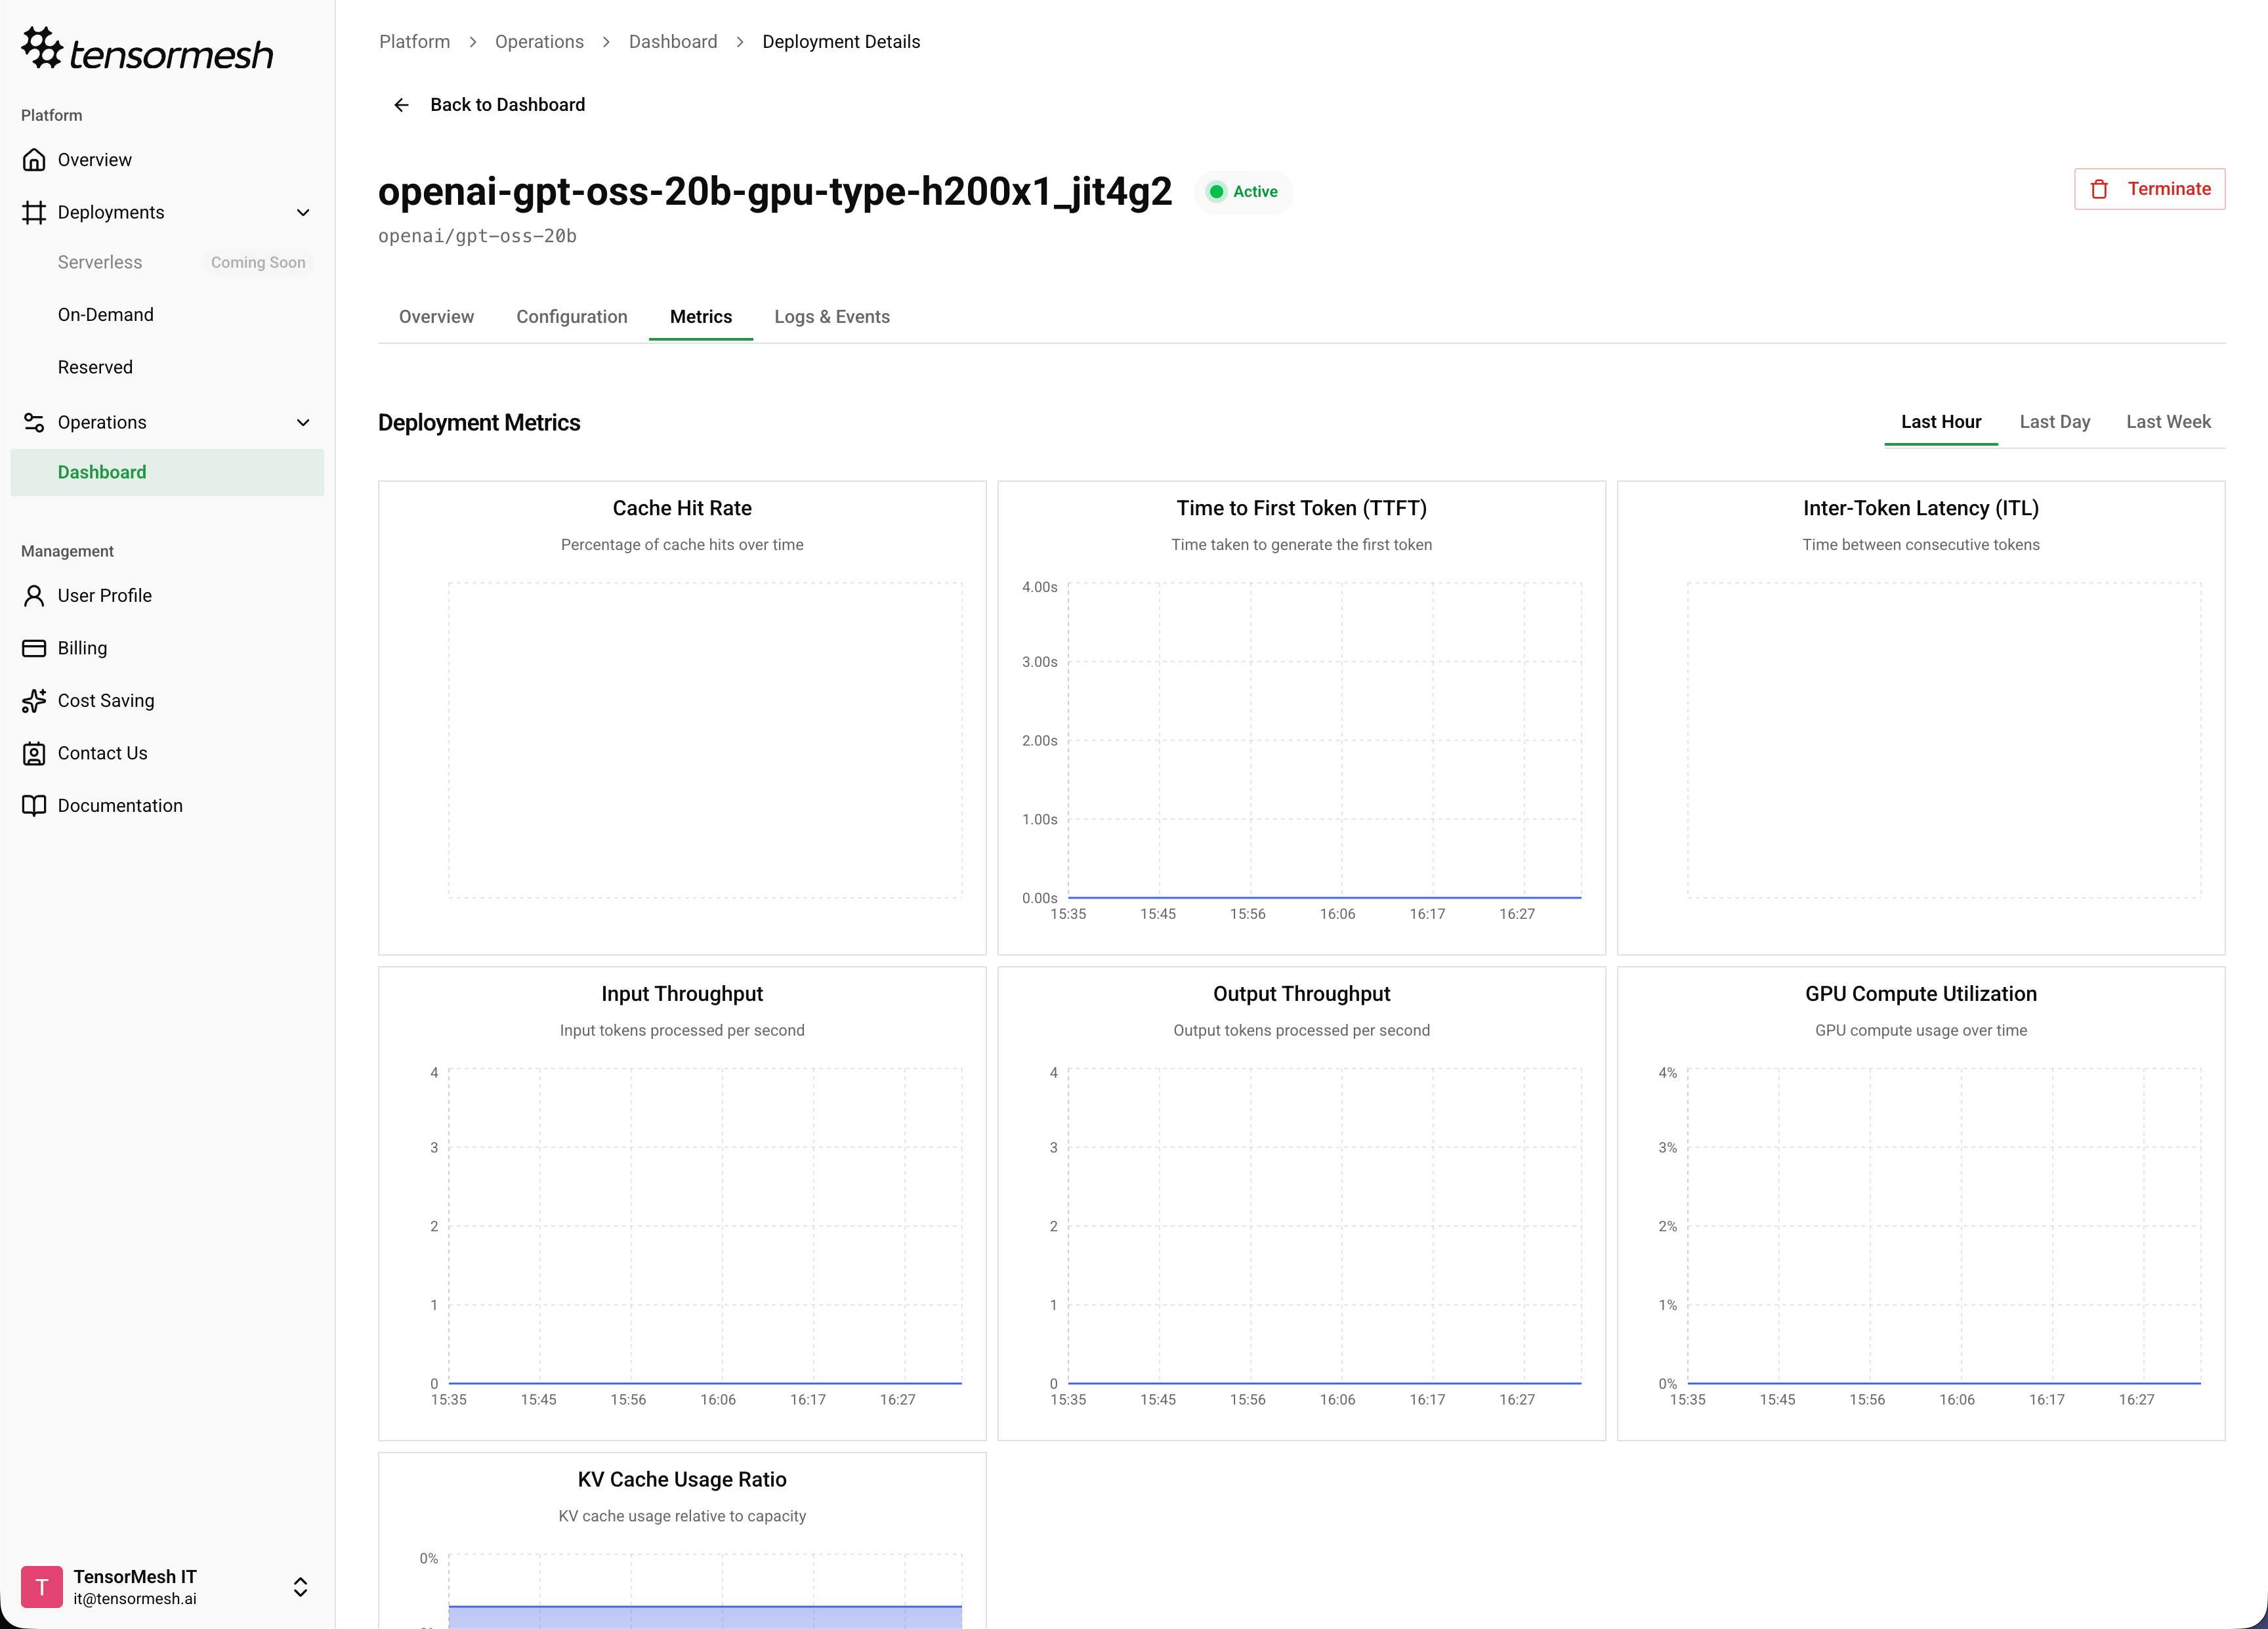The height and width of the screenshot is (1629, 2268).
Task: Collapse the Deployments section chevron
Action: 303,212
